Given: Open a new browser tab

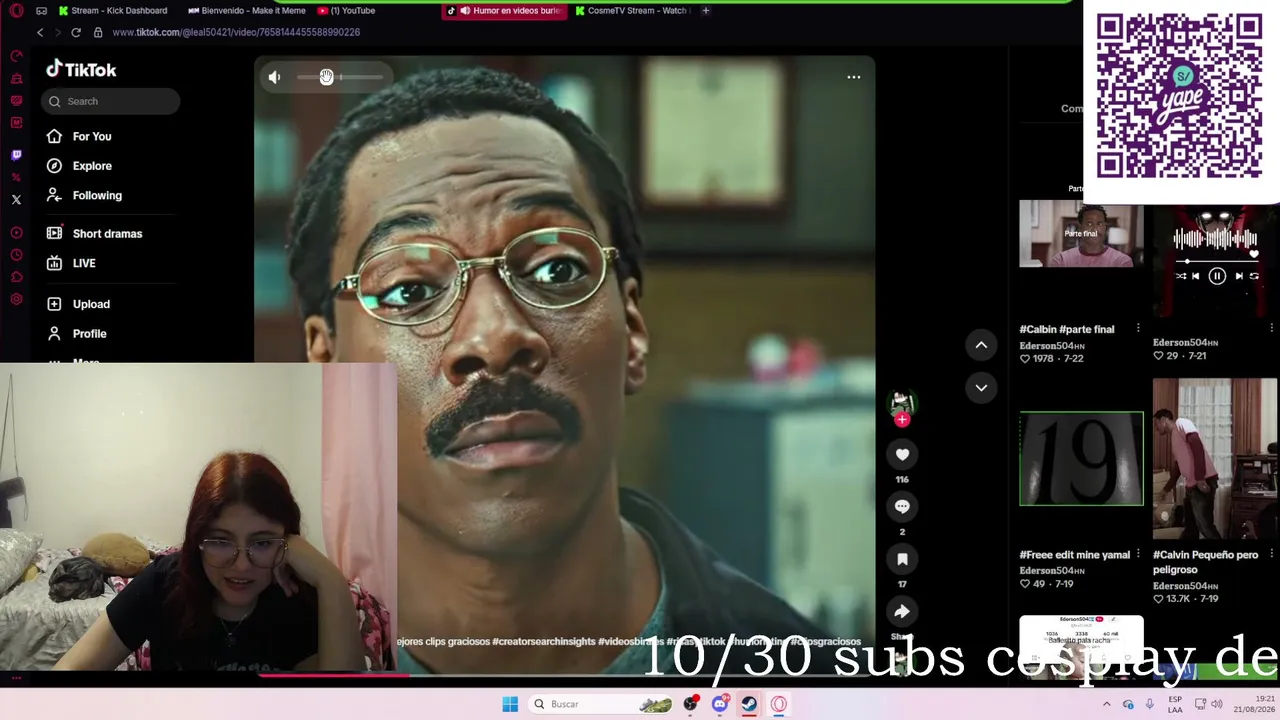Looking at the screenshot, I should (x=706, y=11).
